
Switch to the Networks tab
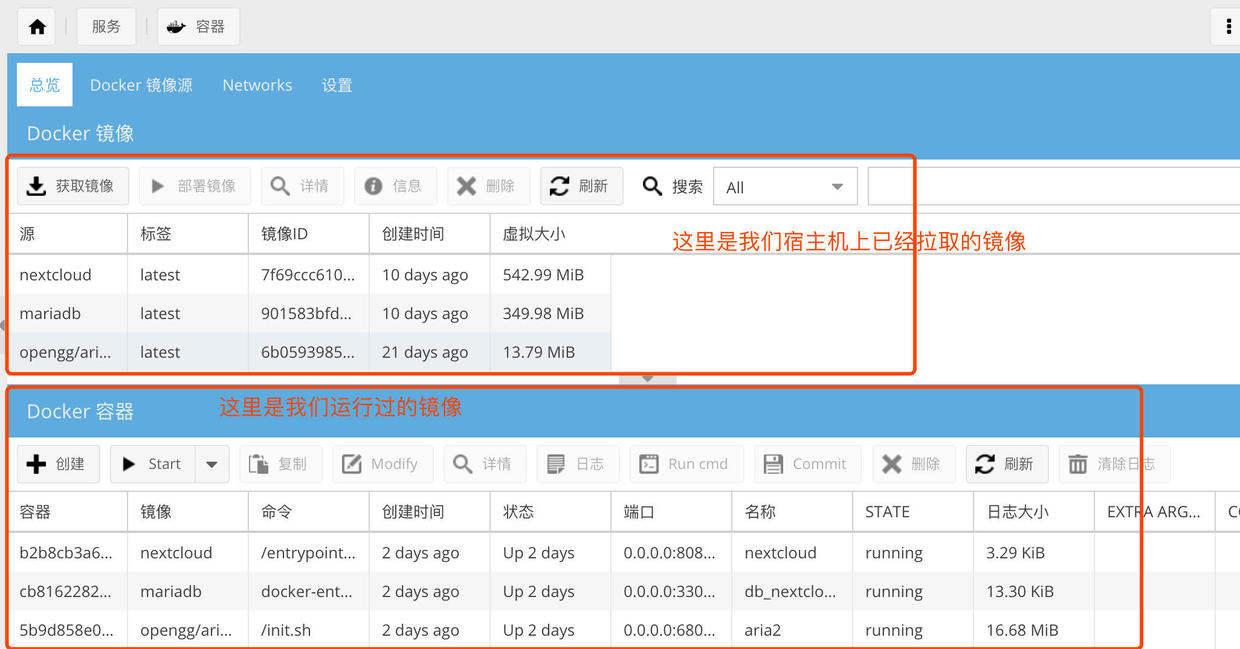[x=257, y=85]
